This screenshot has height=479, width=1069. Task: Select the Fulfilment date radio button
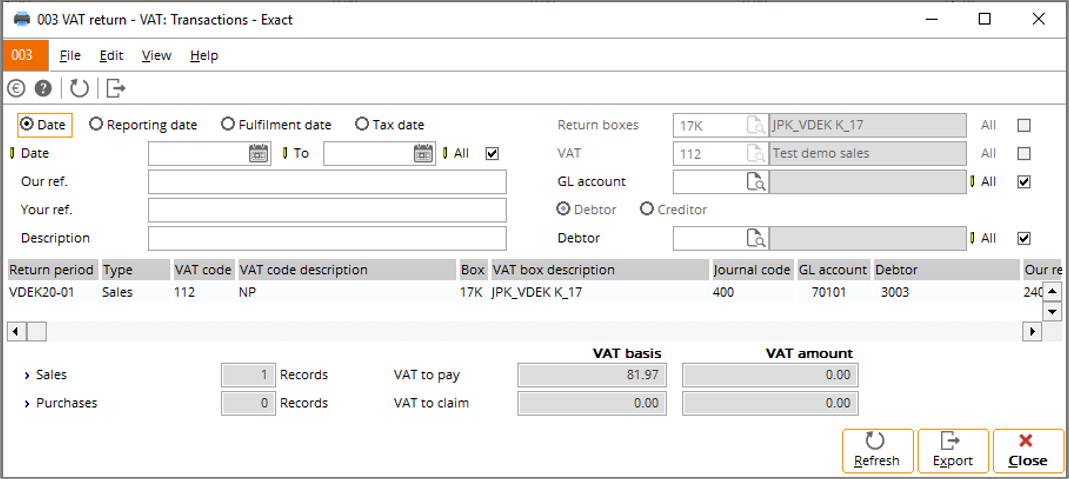229,125
